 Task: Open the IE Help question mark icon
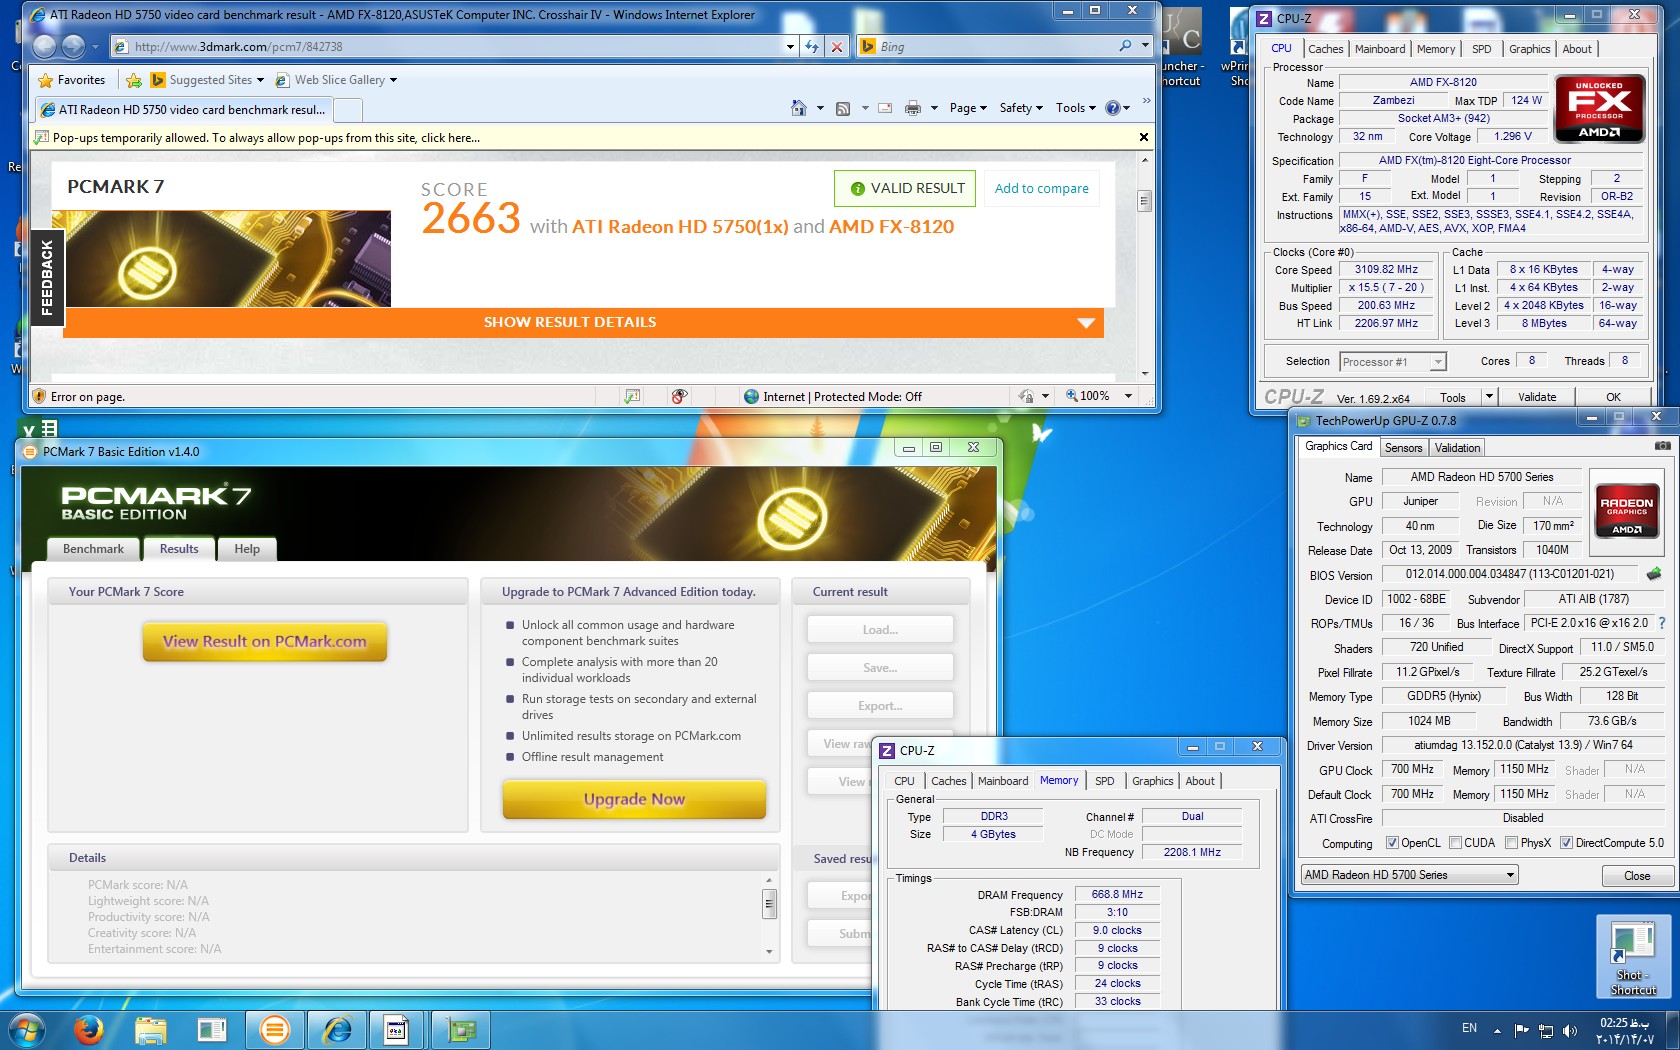1113,108
